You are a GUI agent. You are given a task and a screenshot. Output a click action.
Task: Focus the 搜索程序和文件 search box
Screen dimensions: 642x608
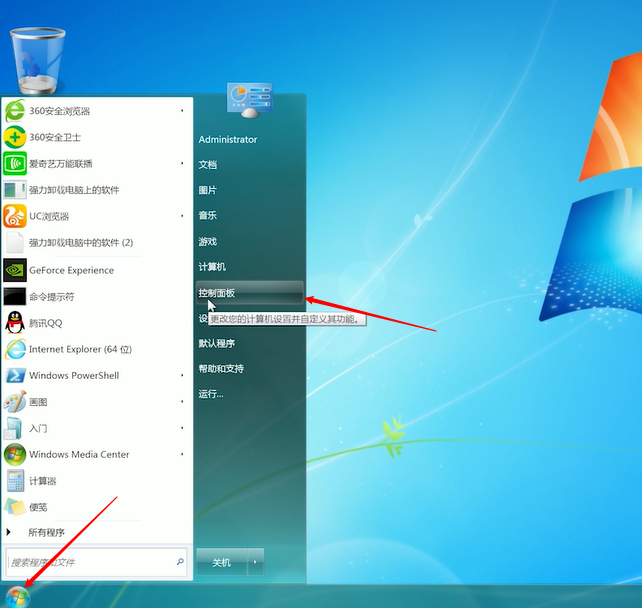click(97, 562)
